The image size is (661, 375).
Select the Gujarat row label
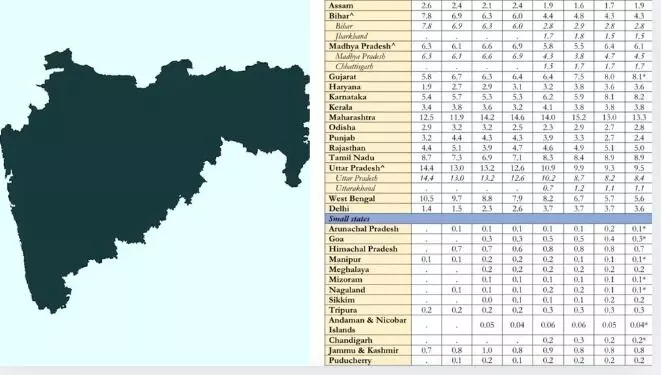342,77
